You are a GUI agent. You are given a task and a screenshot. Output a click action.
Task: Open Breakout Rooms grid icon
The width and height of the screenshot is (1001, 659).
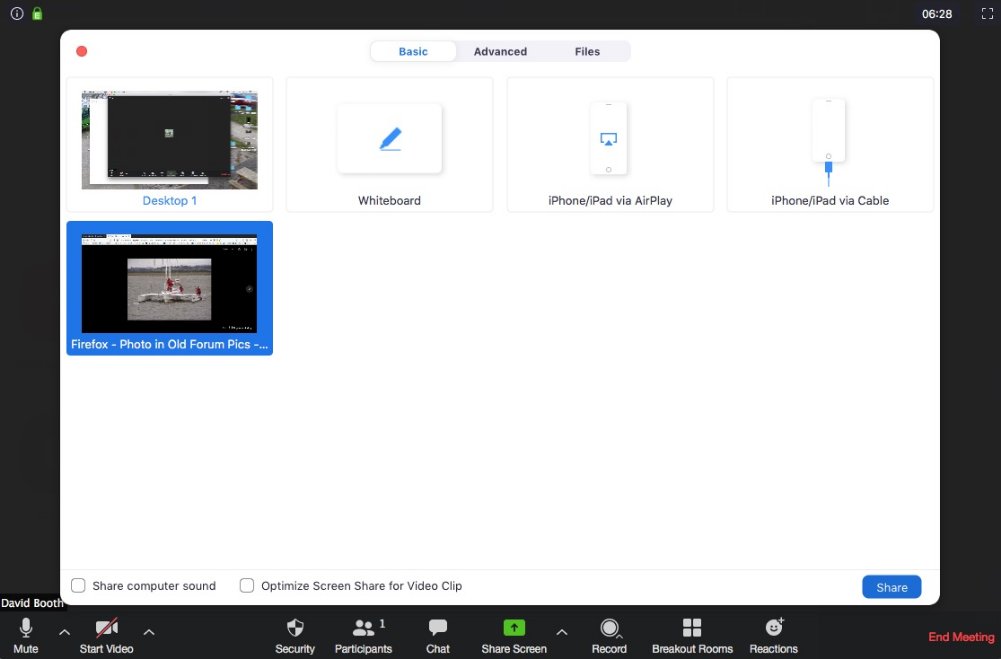tap(692, 628)
